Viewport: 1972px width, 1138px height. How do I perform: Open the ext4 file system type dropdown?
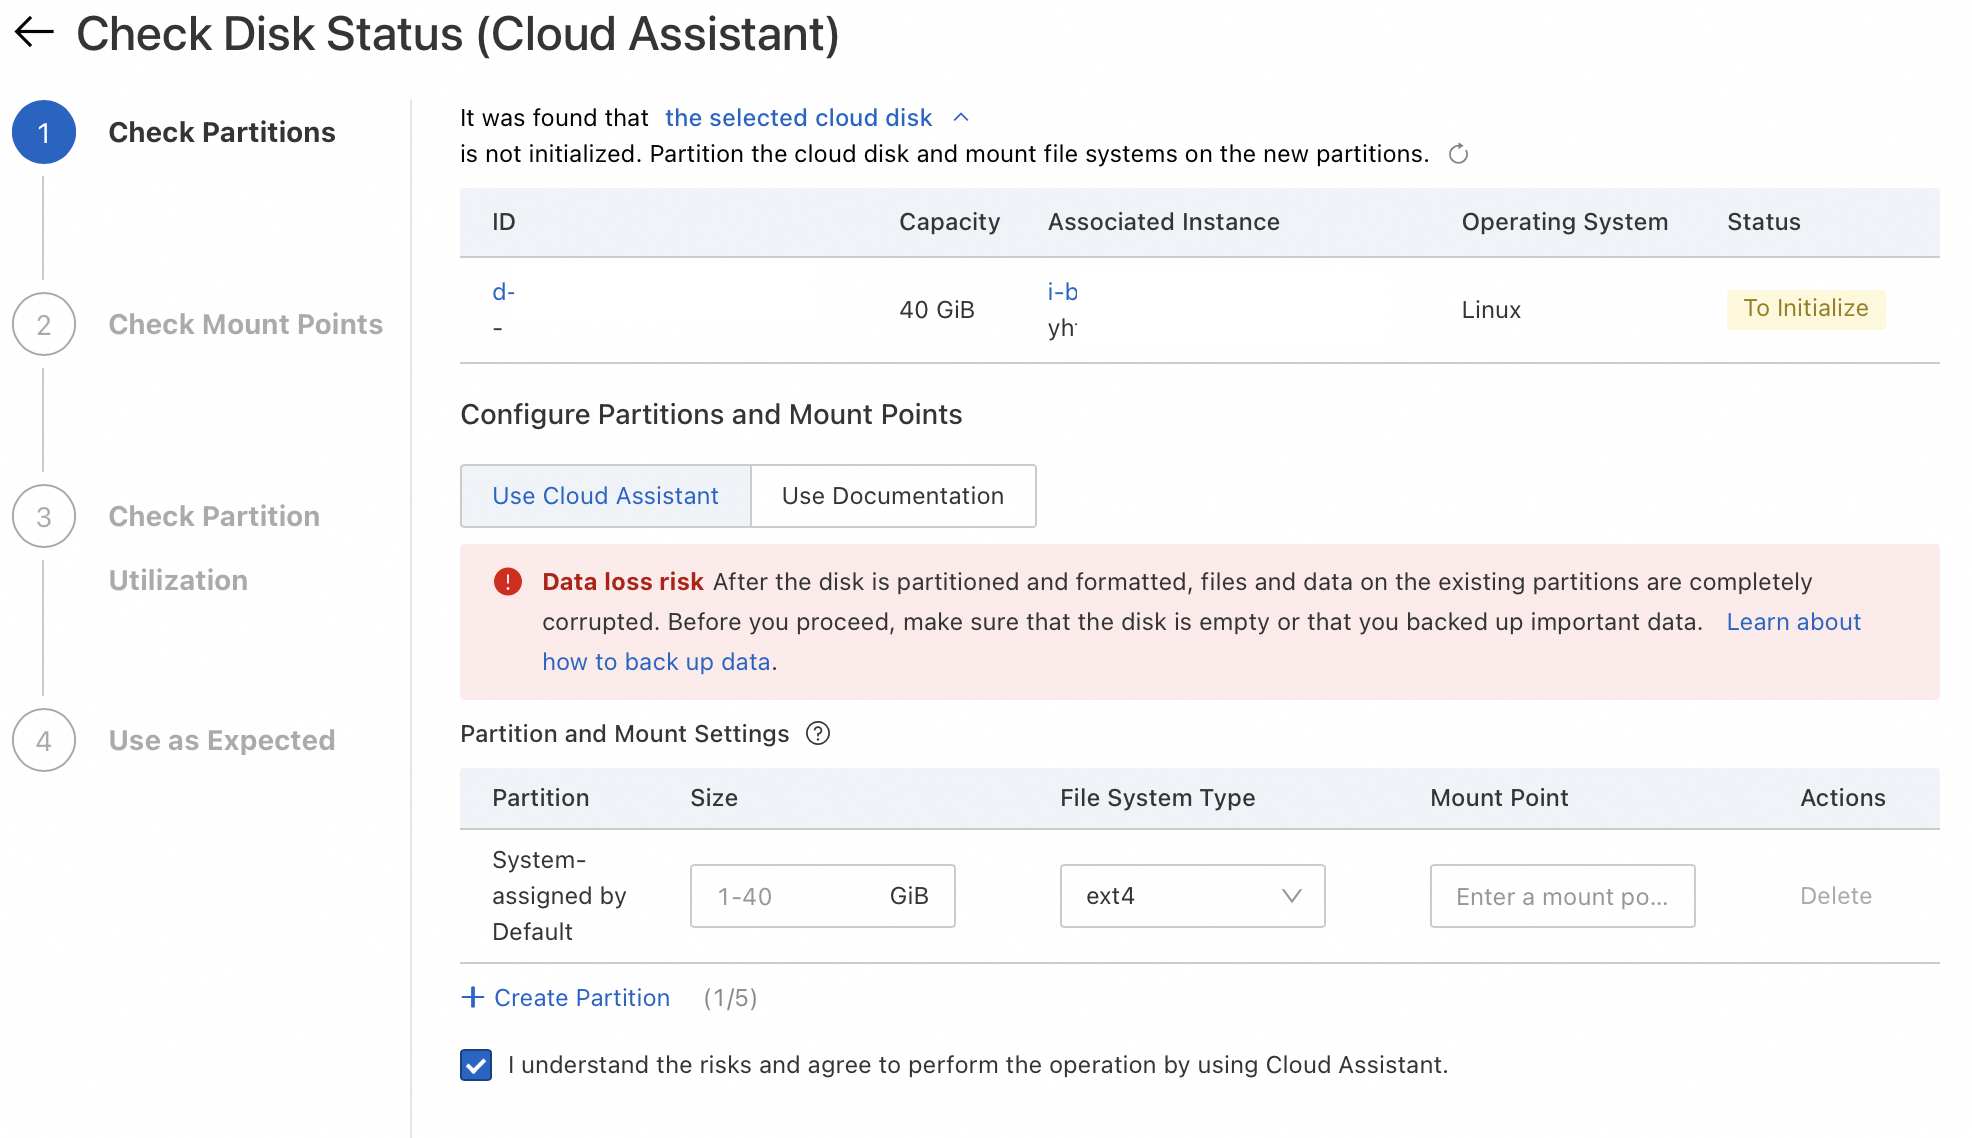(1192, 896)
